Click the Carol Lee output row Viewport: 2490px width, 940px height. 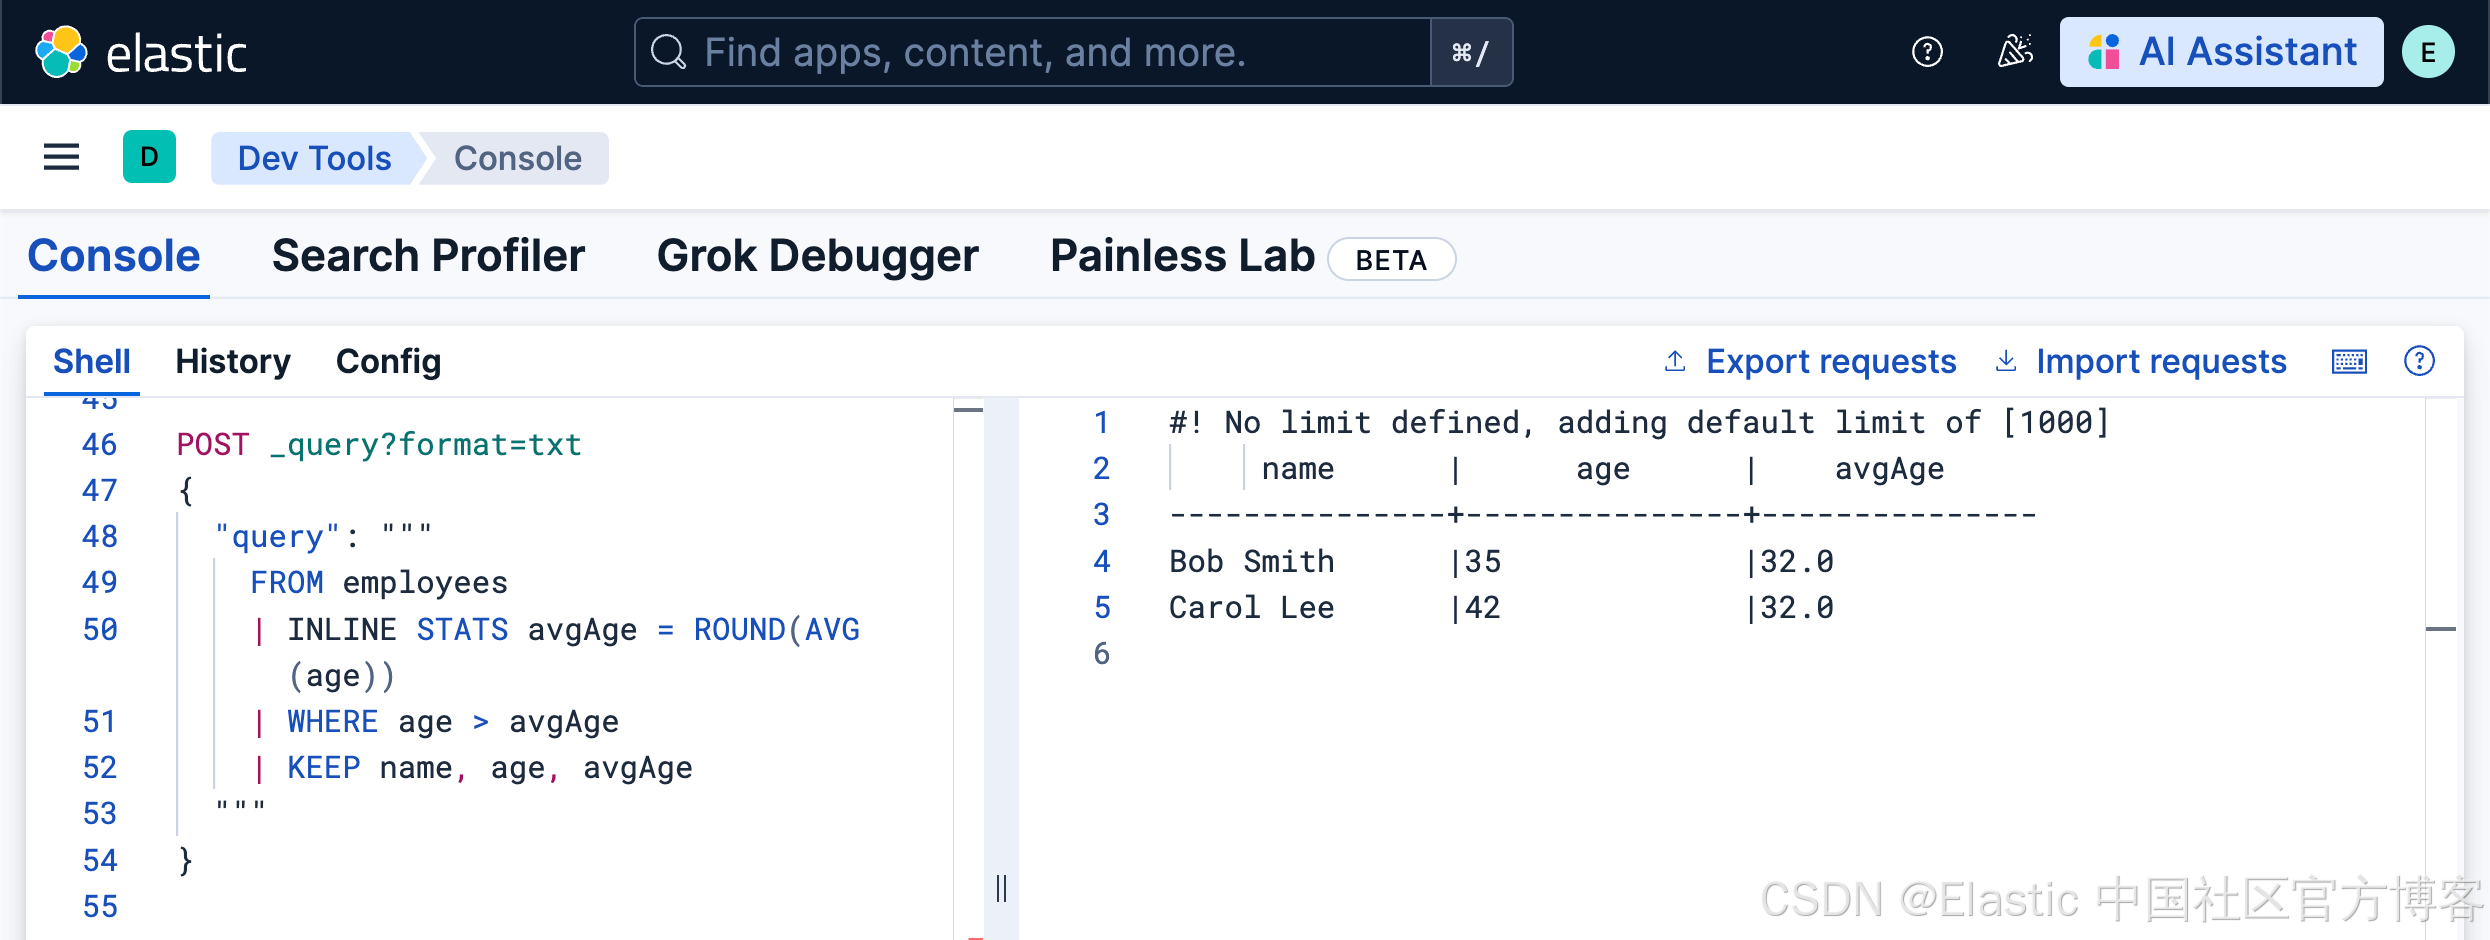[1501, 607]
